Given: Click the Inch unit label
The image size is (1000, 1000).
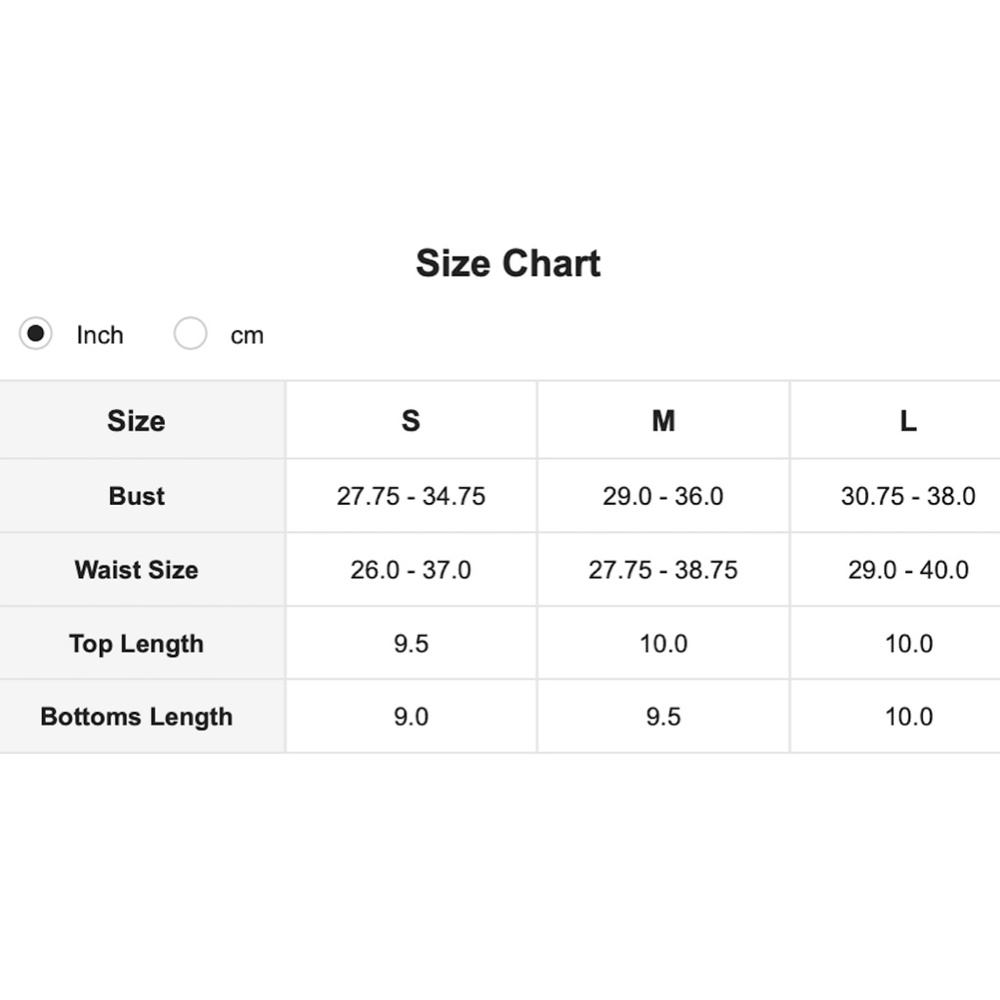Looking at the screenshot, I should (100, 335).
